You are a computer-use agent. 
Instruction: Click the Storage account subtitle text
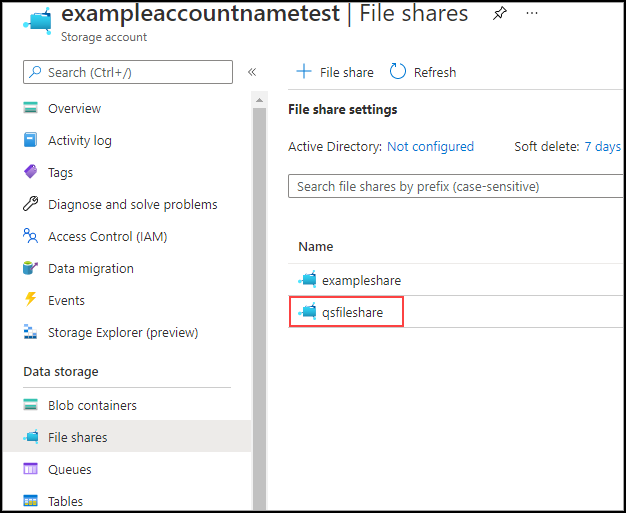click(x=104, y=37)
